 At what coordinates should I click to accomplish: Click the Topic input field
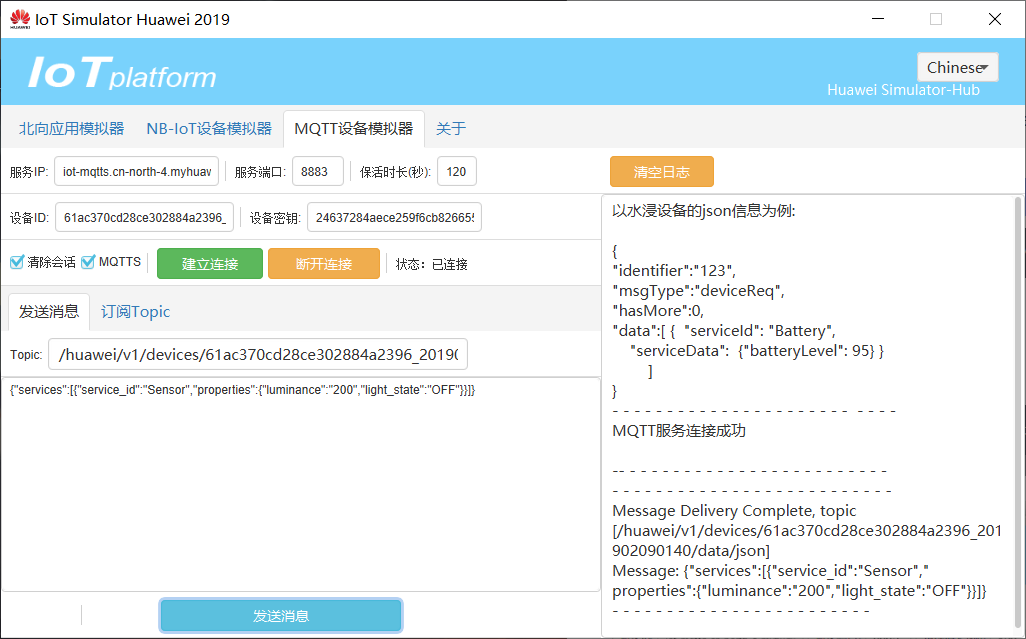tap(258, 354)
